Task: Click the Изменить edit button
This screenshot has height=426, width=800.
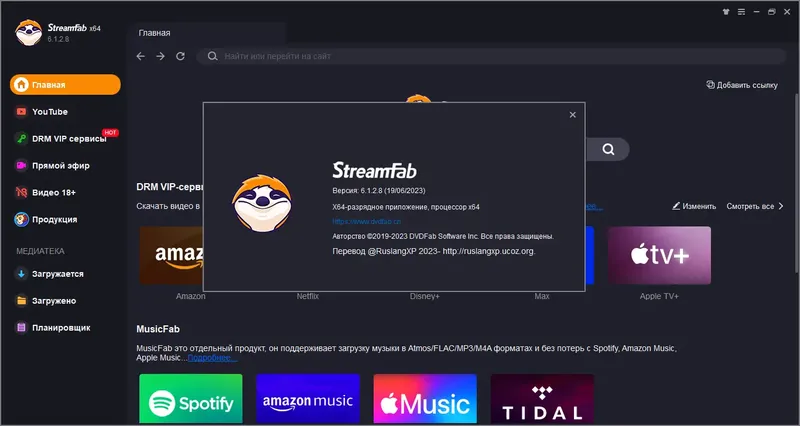Action: click(694, 206)
